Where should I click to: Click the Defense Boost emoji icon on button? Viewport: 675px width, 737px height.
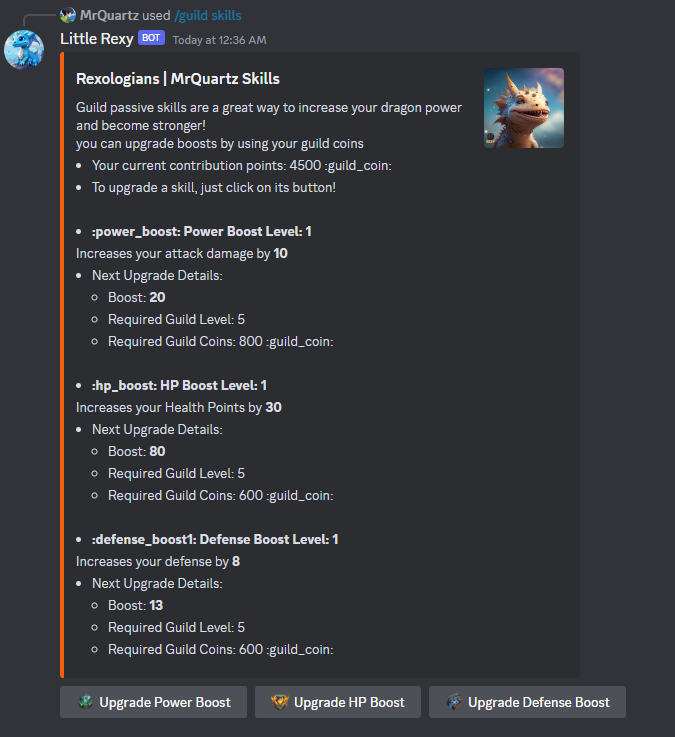tap(454, 702)
